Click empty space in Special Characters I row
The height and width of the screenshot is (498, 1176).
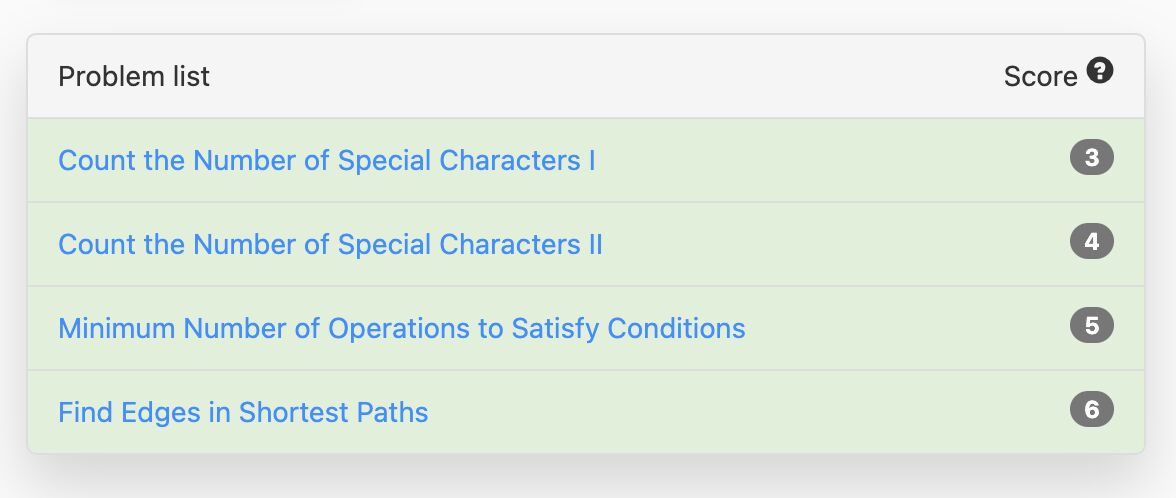(832, 160)
